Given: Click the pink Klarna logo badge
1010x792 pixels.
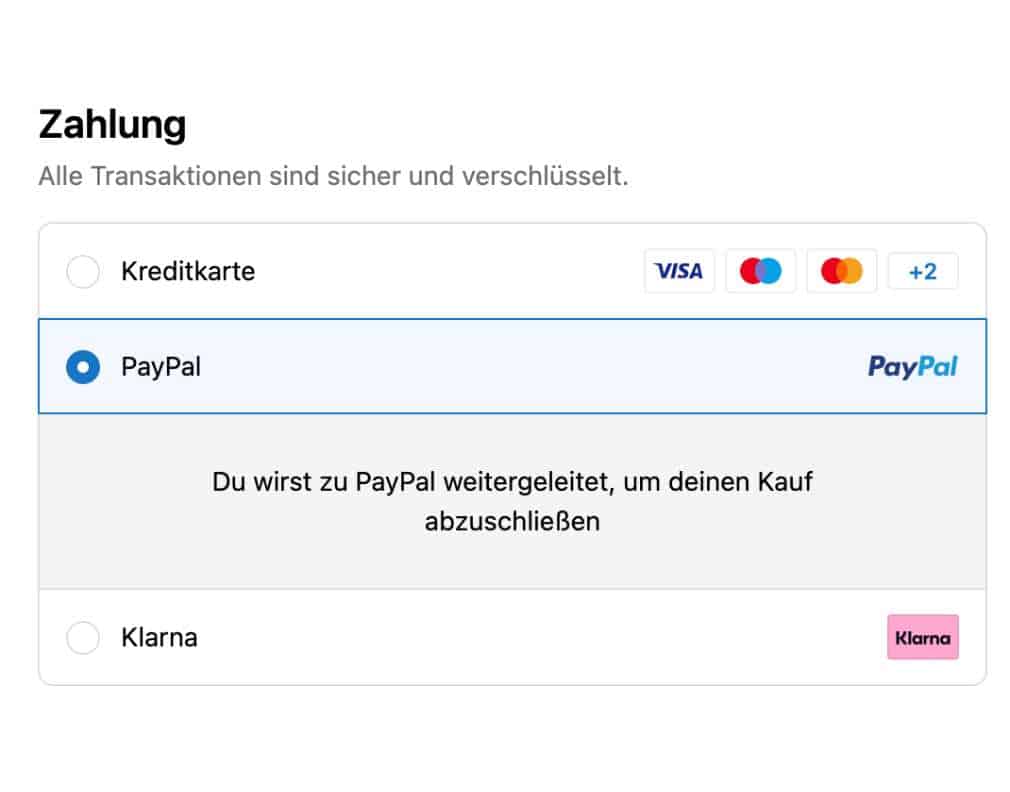Looking at the screenshot, I should [922, 637].
